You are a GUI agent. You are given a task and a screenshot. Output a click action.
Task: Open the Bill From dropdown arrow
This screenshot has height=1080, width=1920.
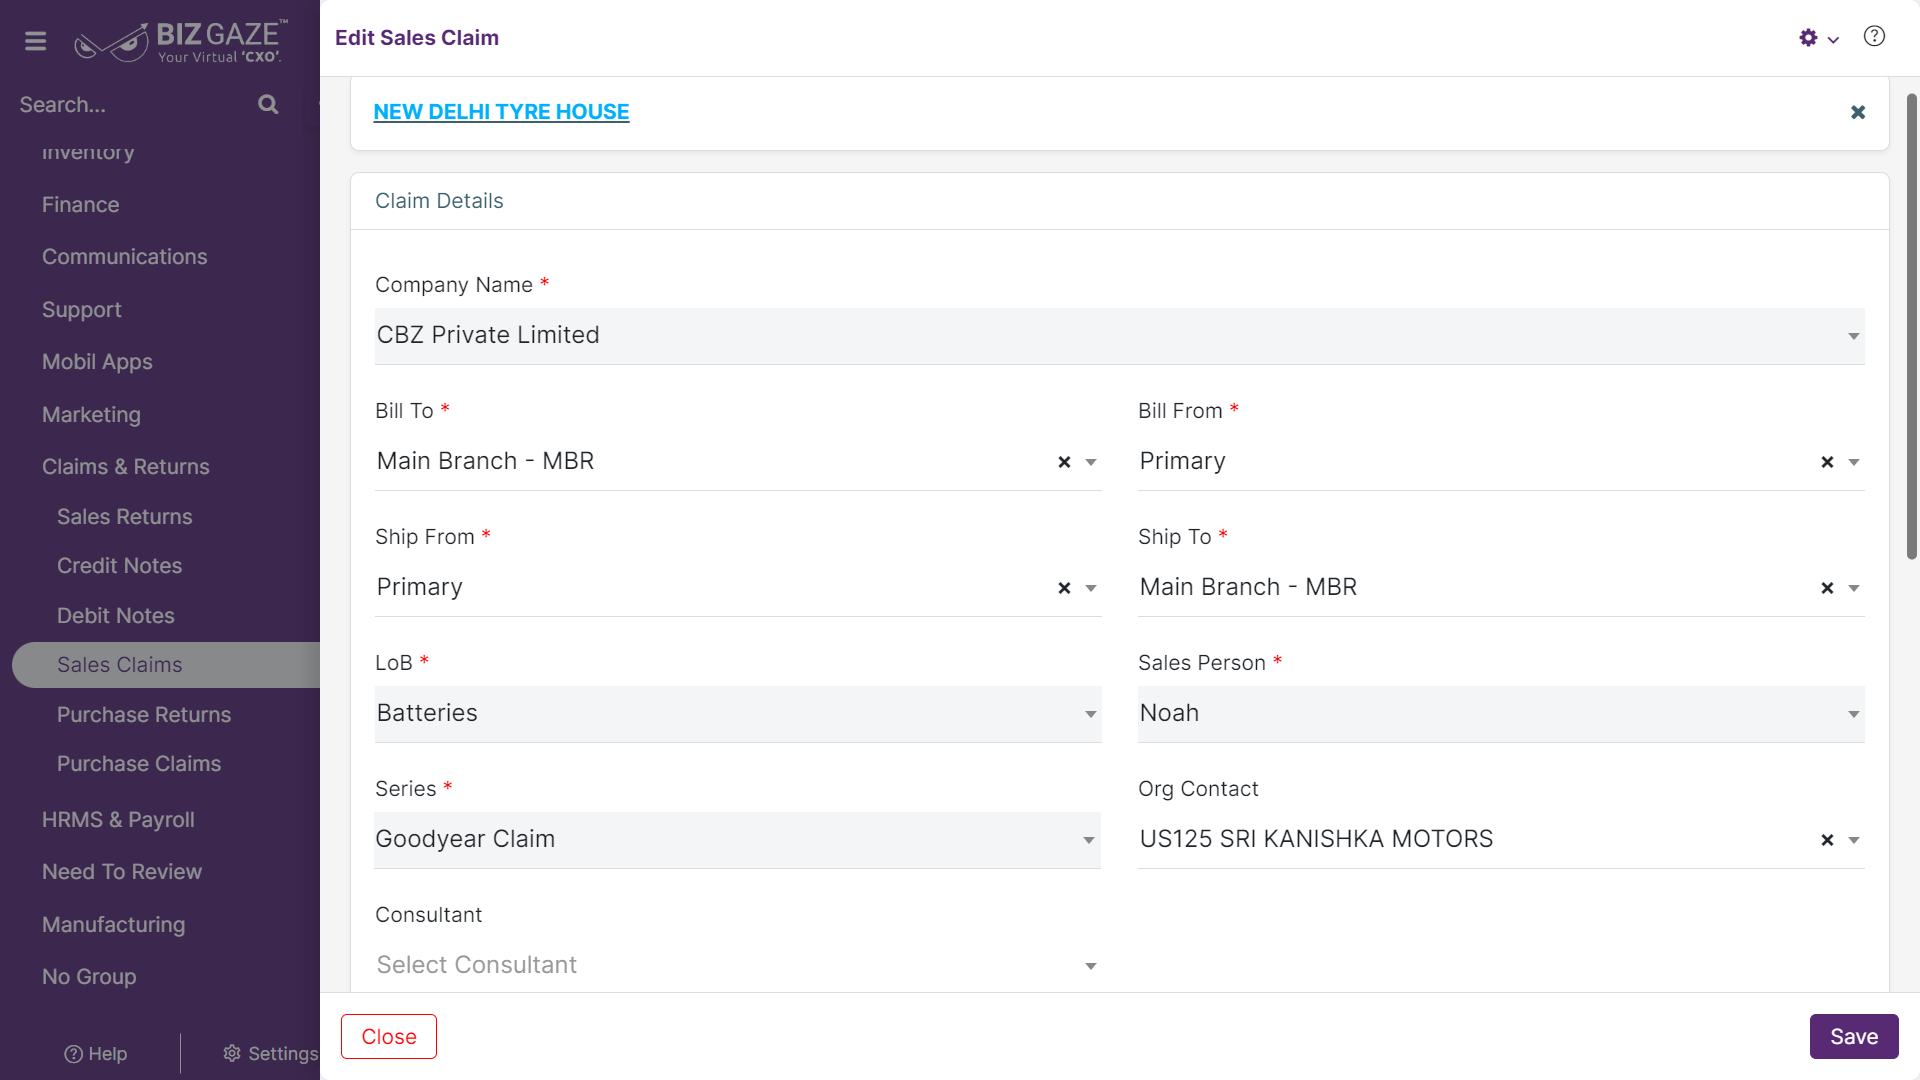tap(1854, 462)
